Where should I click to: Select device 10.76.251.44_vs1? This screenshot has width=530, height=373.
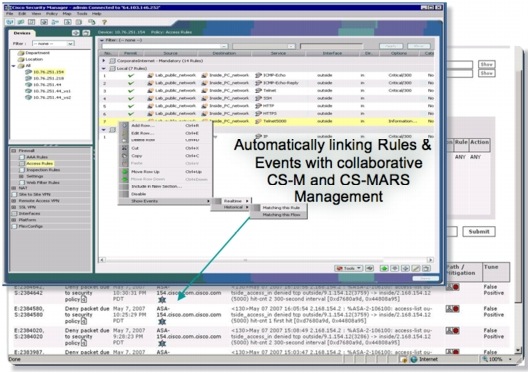(52, 91)
